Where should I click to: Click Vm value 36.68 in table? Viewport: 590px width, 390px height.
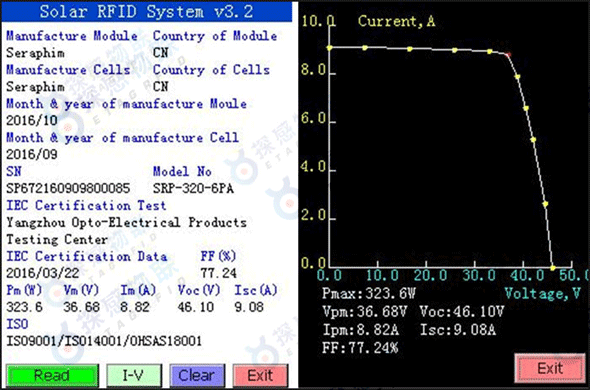pos(81,307)
